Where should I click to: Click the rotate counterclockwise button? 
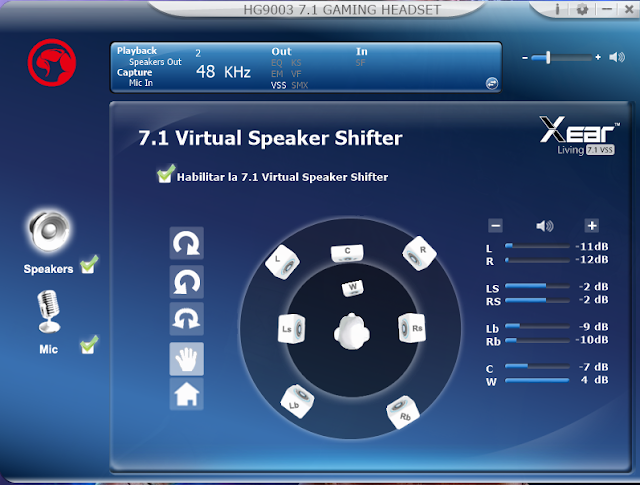point(187,282)
